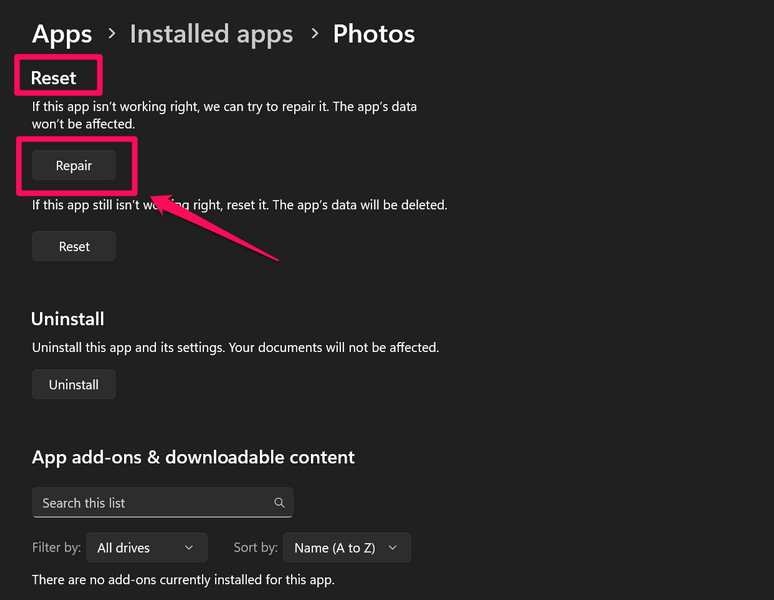774x600 pixels.
Task: Click the Repair button
Action: pyautogui.click(x=74, y=166)
